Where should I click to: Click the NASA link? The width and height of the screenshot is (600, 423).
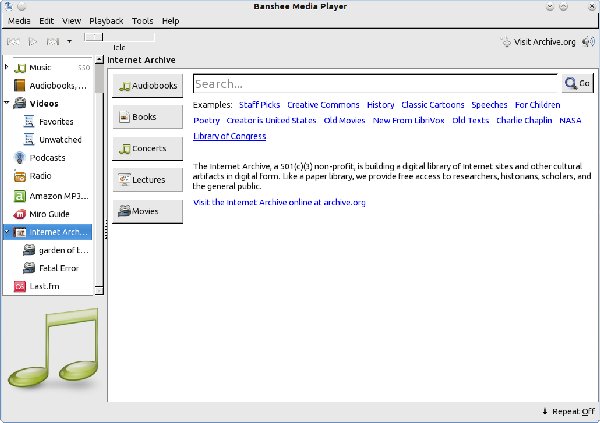coord(570,121)
